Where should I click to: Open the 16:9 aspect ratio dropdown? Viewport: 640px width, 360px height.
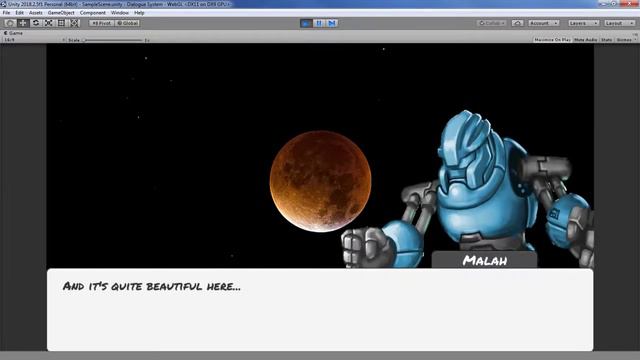tap(34, 40)
